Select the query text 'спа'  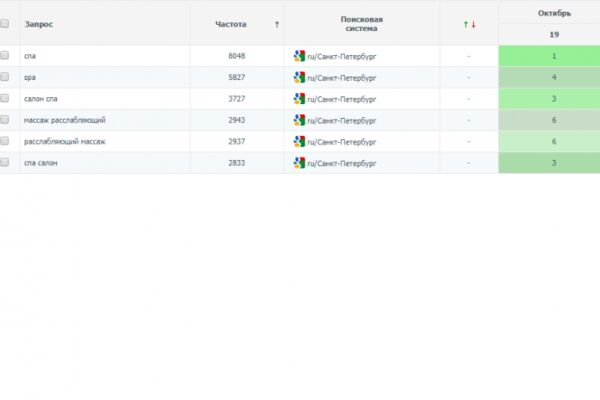[x=30, y=56]
